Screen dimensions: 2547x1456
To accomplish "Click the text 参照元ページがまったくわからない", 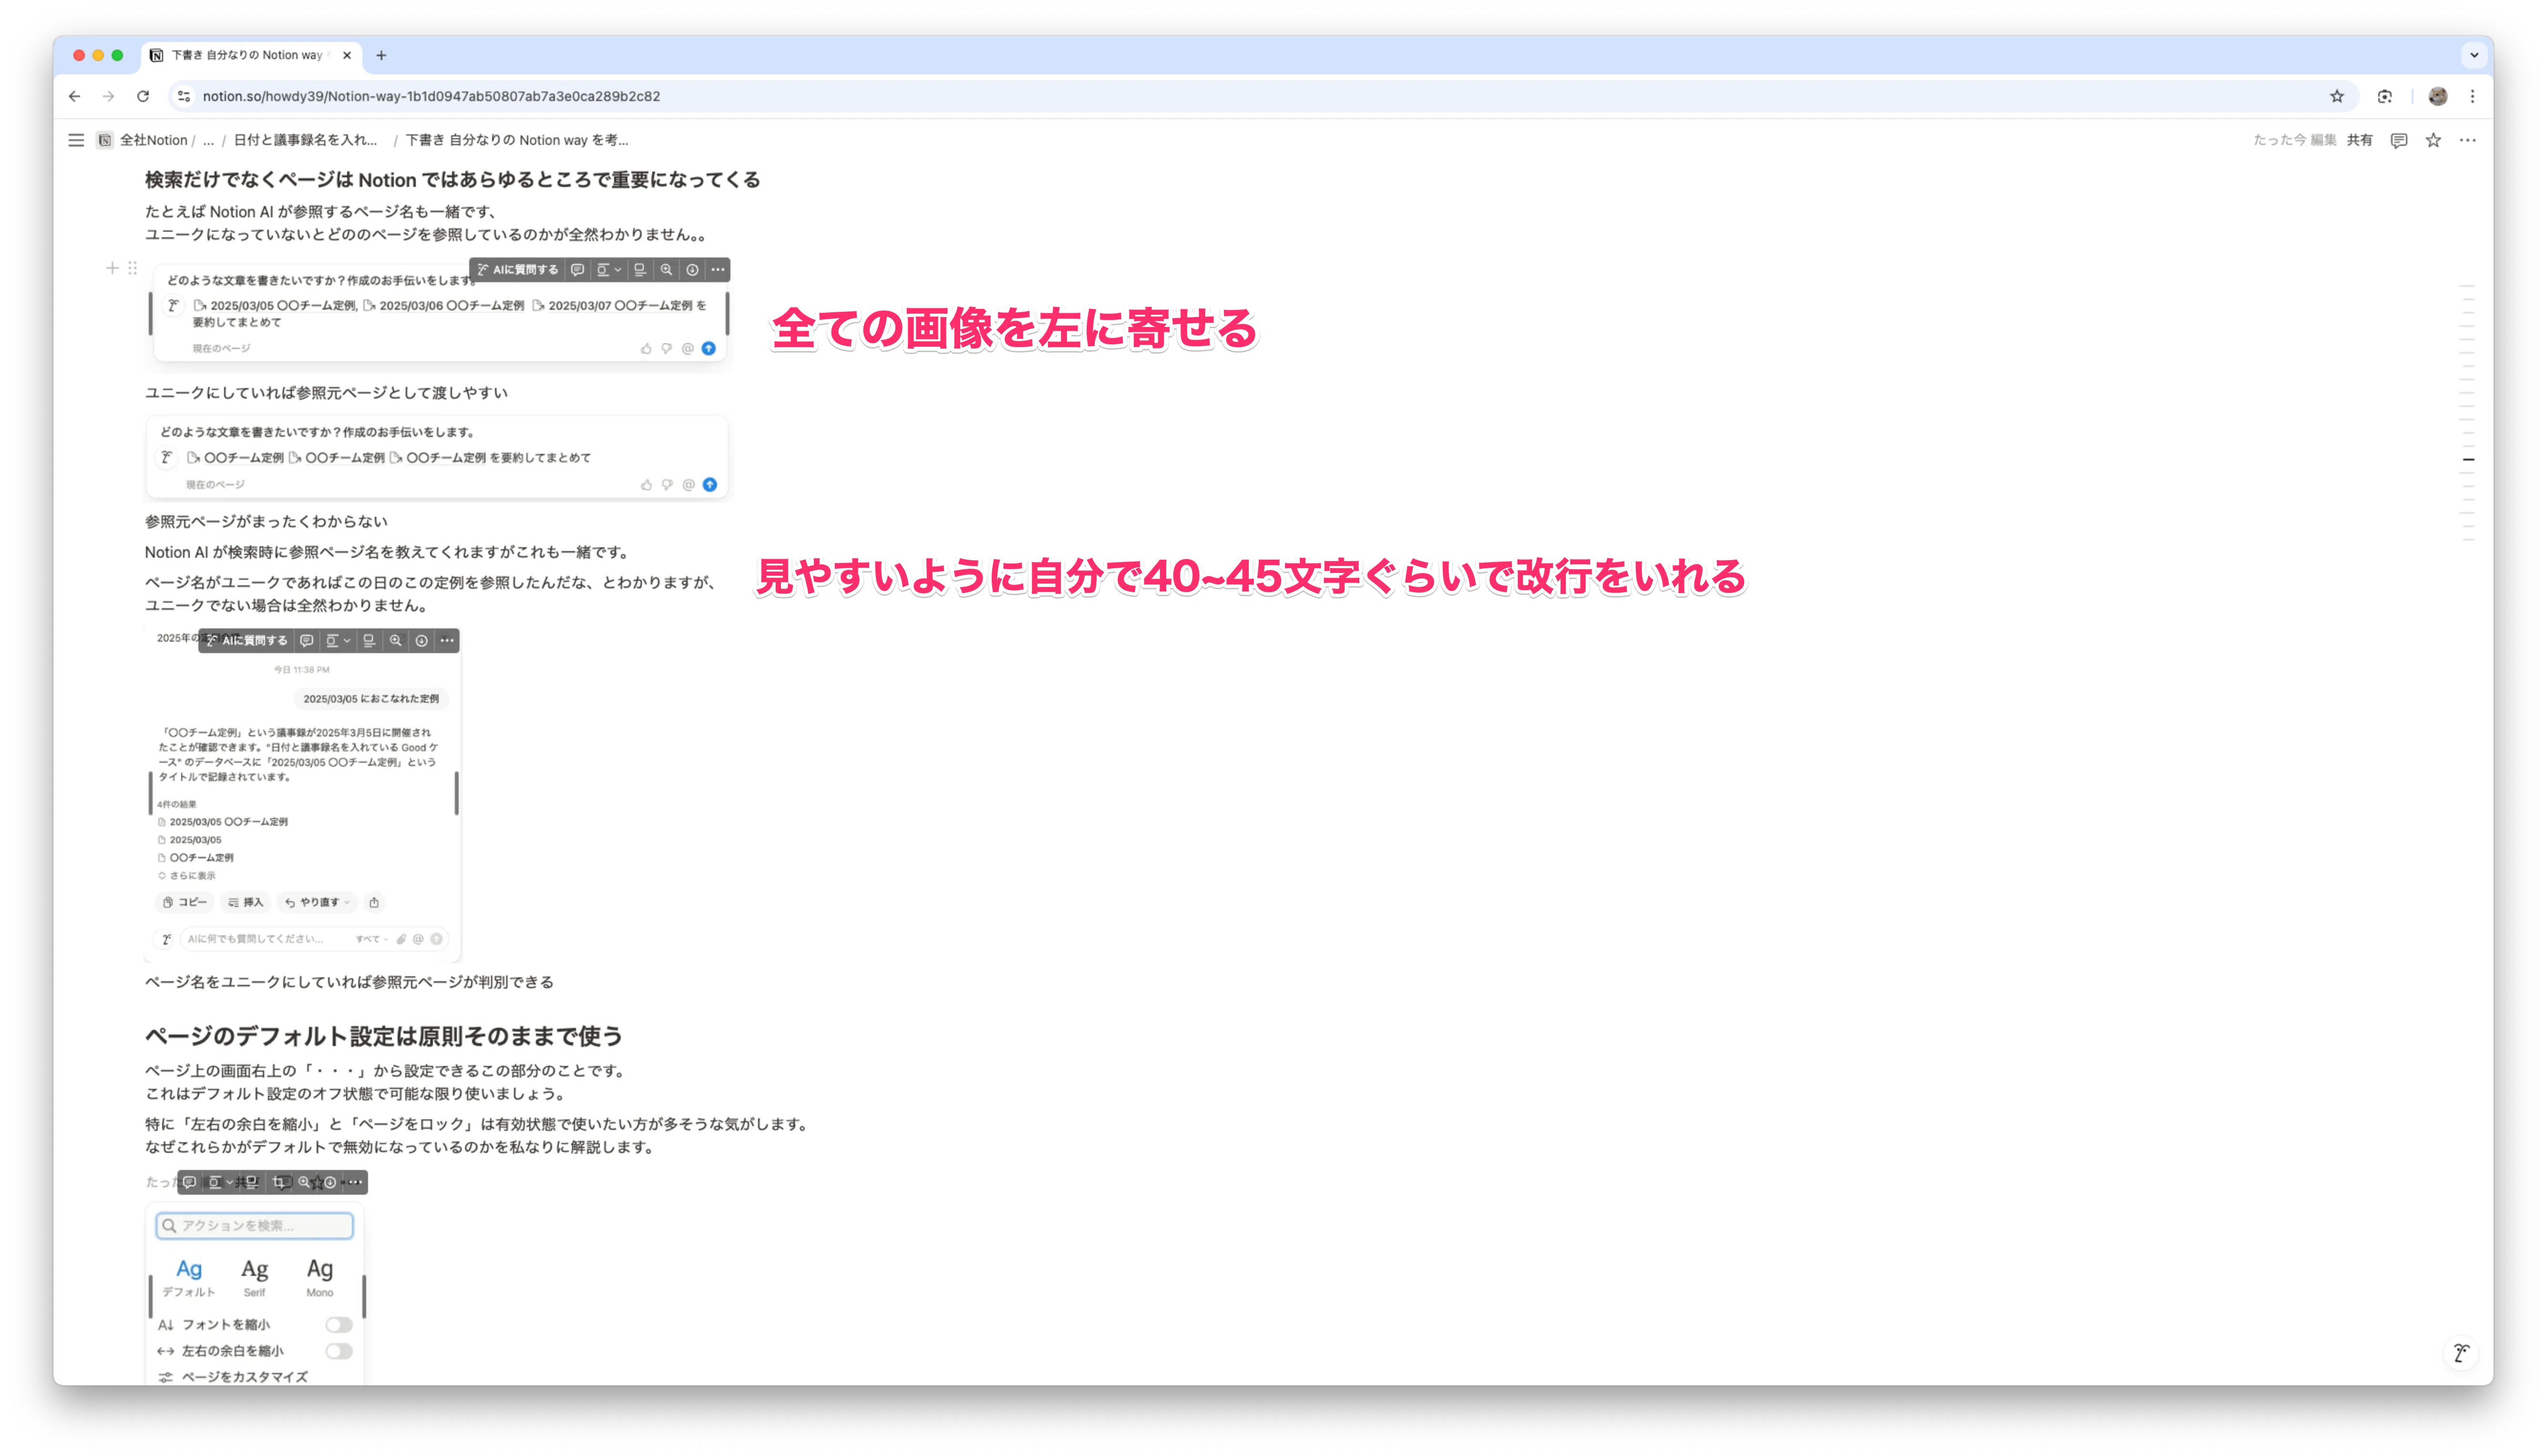I will tap(266, 521).
